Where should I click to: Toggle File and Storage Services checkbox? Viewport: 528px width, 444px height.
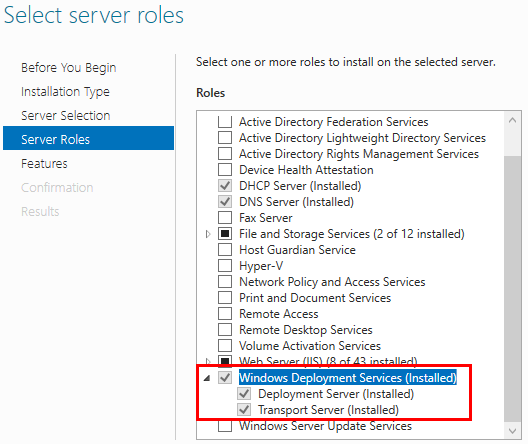point(225,234)
